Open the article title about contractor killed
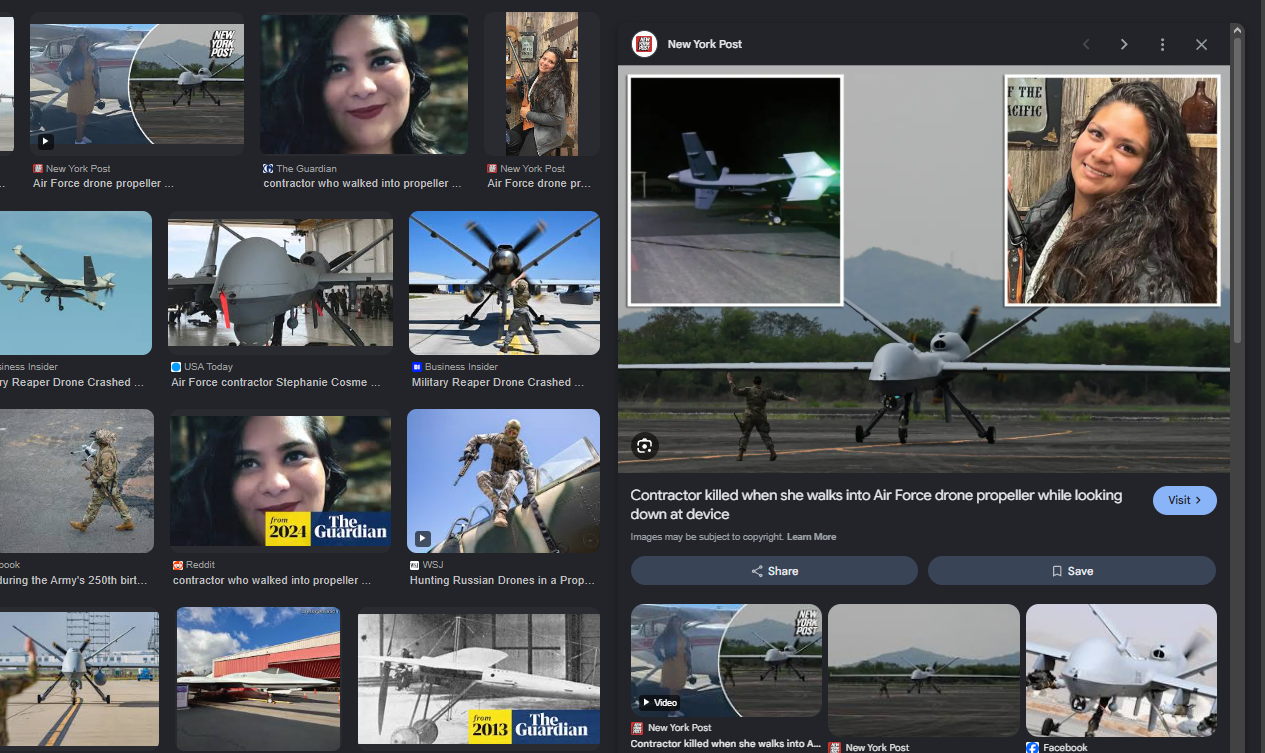Screen dimensions: 1265x753 point(876,505)
